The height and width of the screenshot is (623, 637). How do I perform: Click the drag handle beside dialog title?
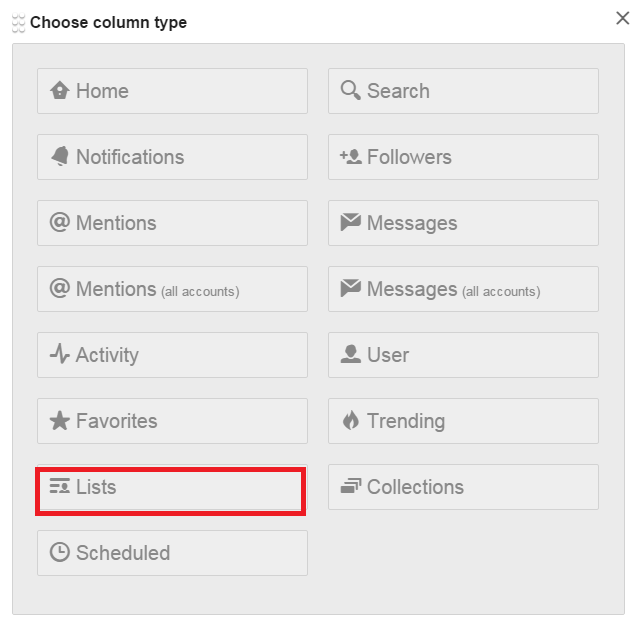(x=18, y=23)
